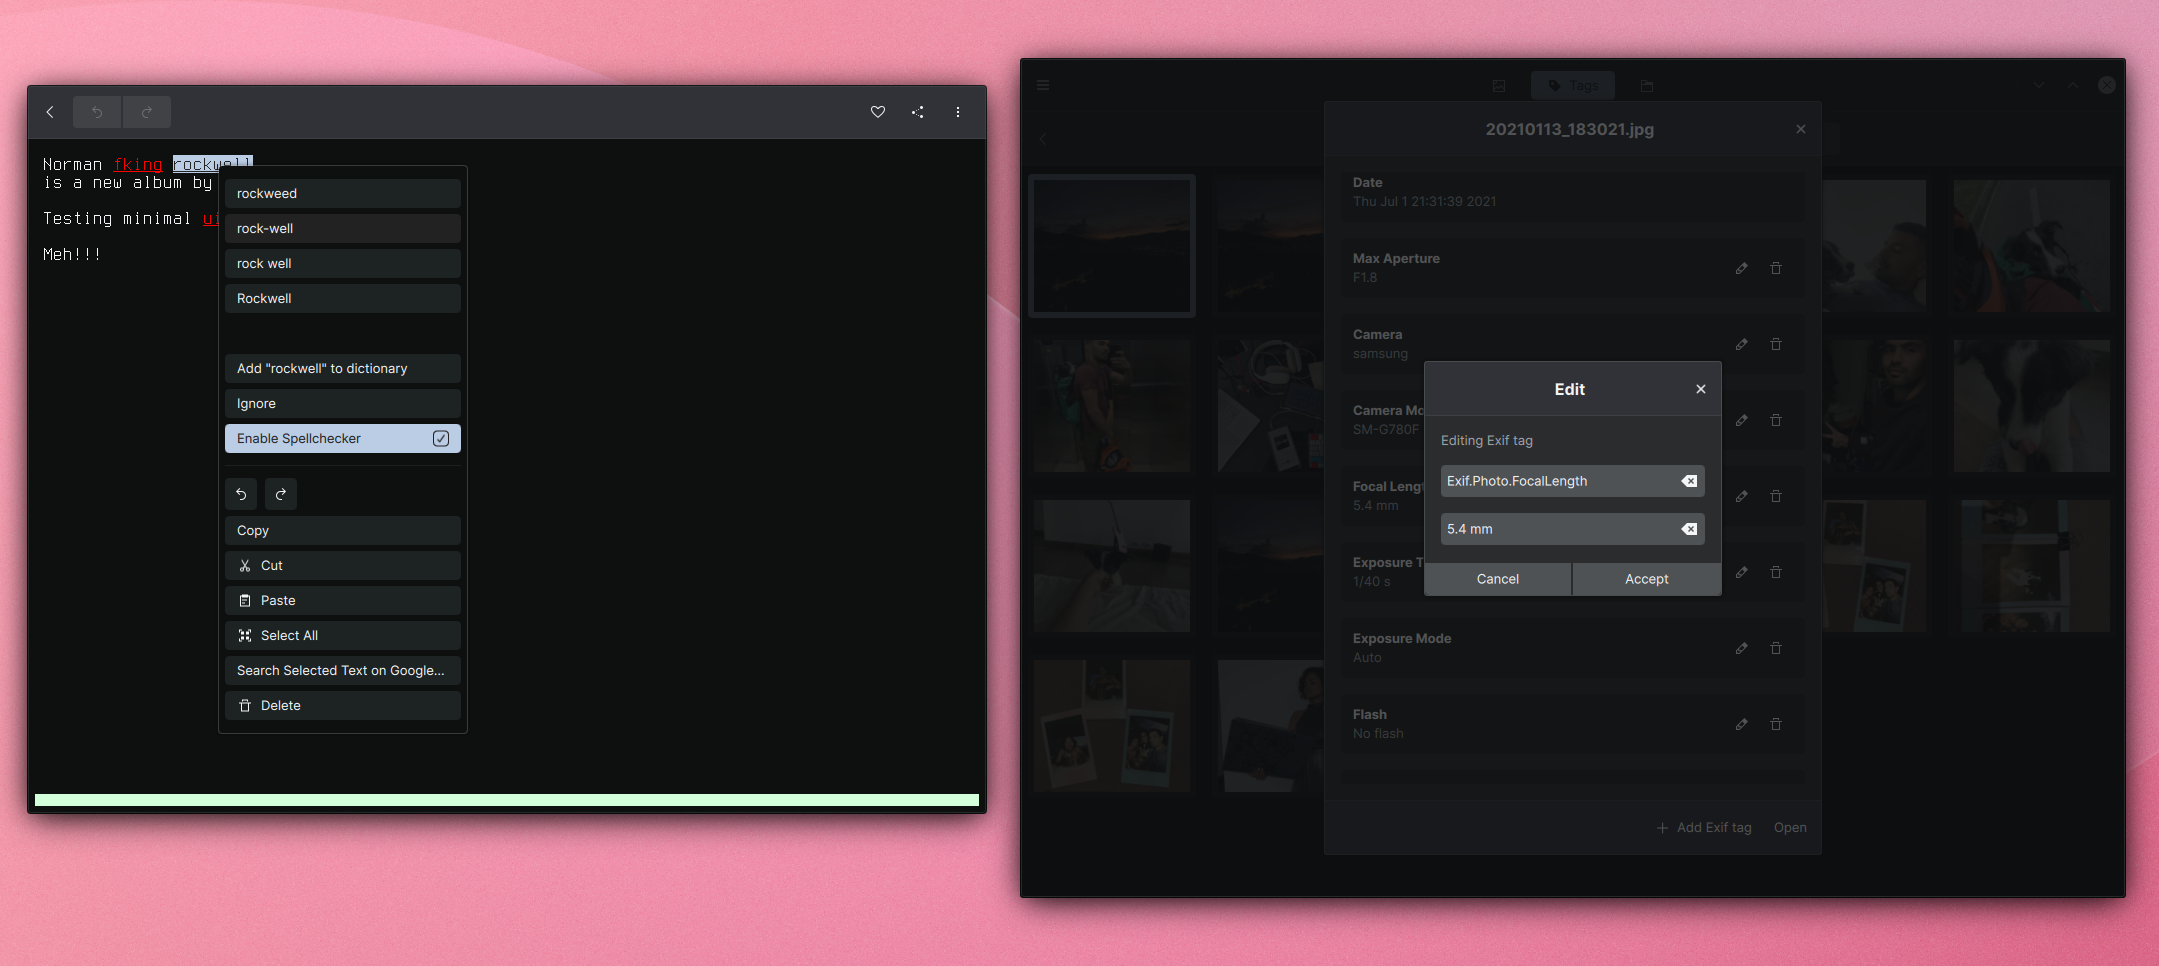Switch to the folders tab in gallery
The width and height of the screenshot is (2159, 966).
[1647, 86]
